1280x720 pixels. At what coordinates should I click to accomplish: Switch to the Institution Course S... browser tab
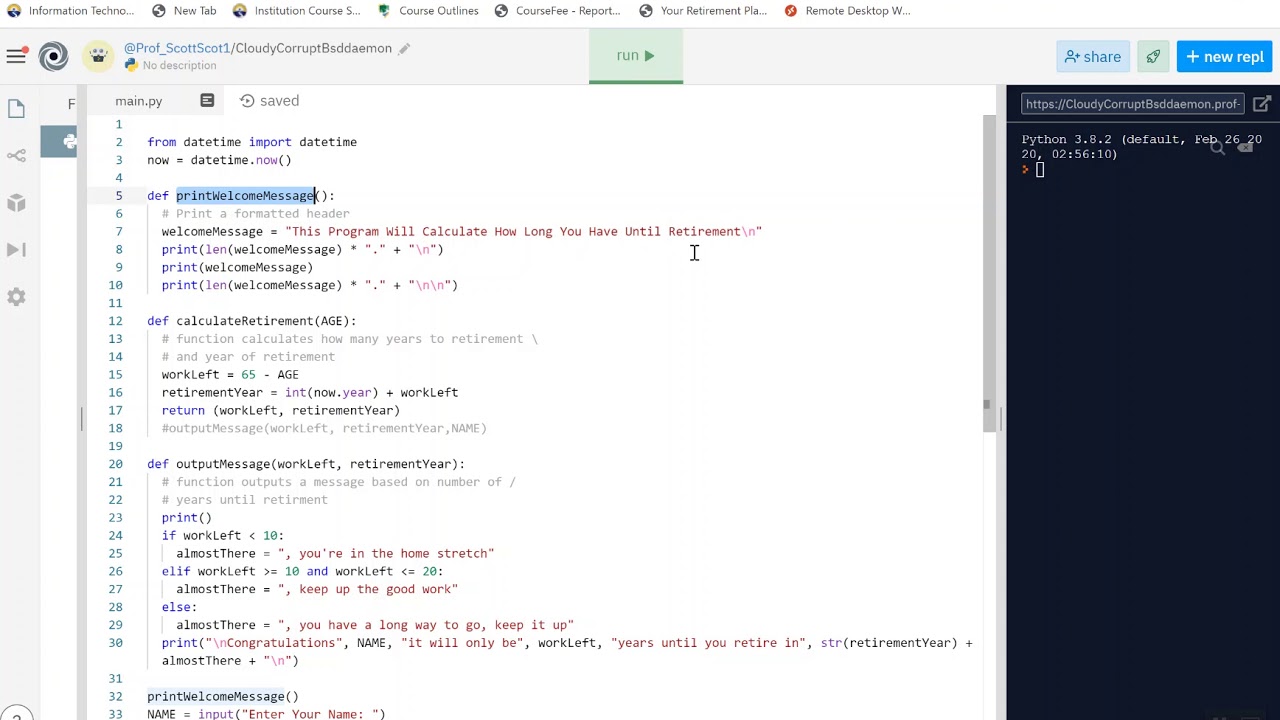[297, 10]
